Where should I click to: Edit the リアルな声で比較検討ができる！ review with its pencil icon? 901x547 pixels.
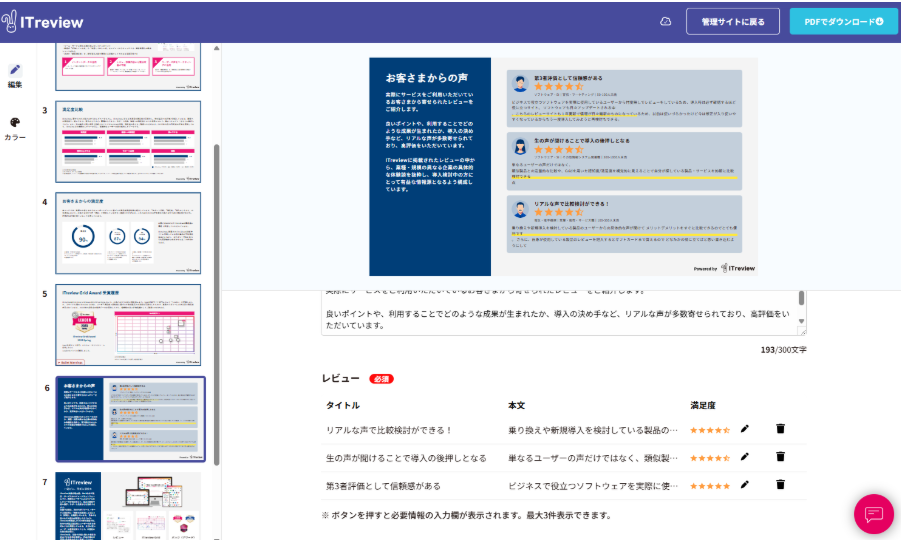pos(745,429)
